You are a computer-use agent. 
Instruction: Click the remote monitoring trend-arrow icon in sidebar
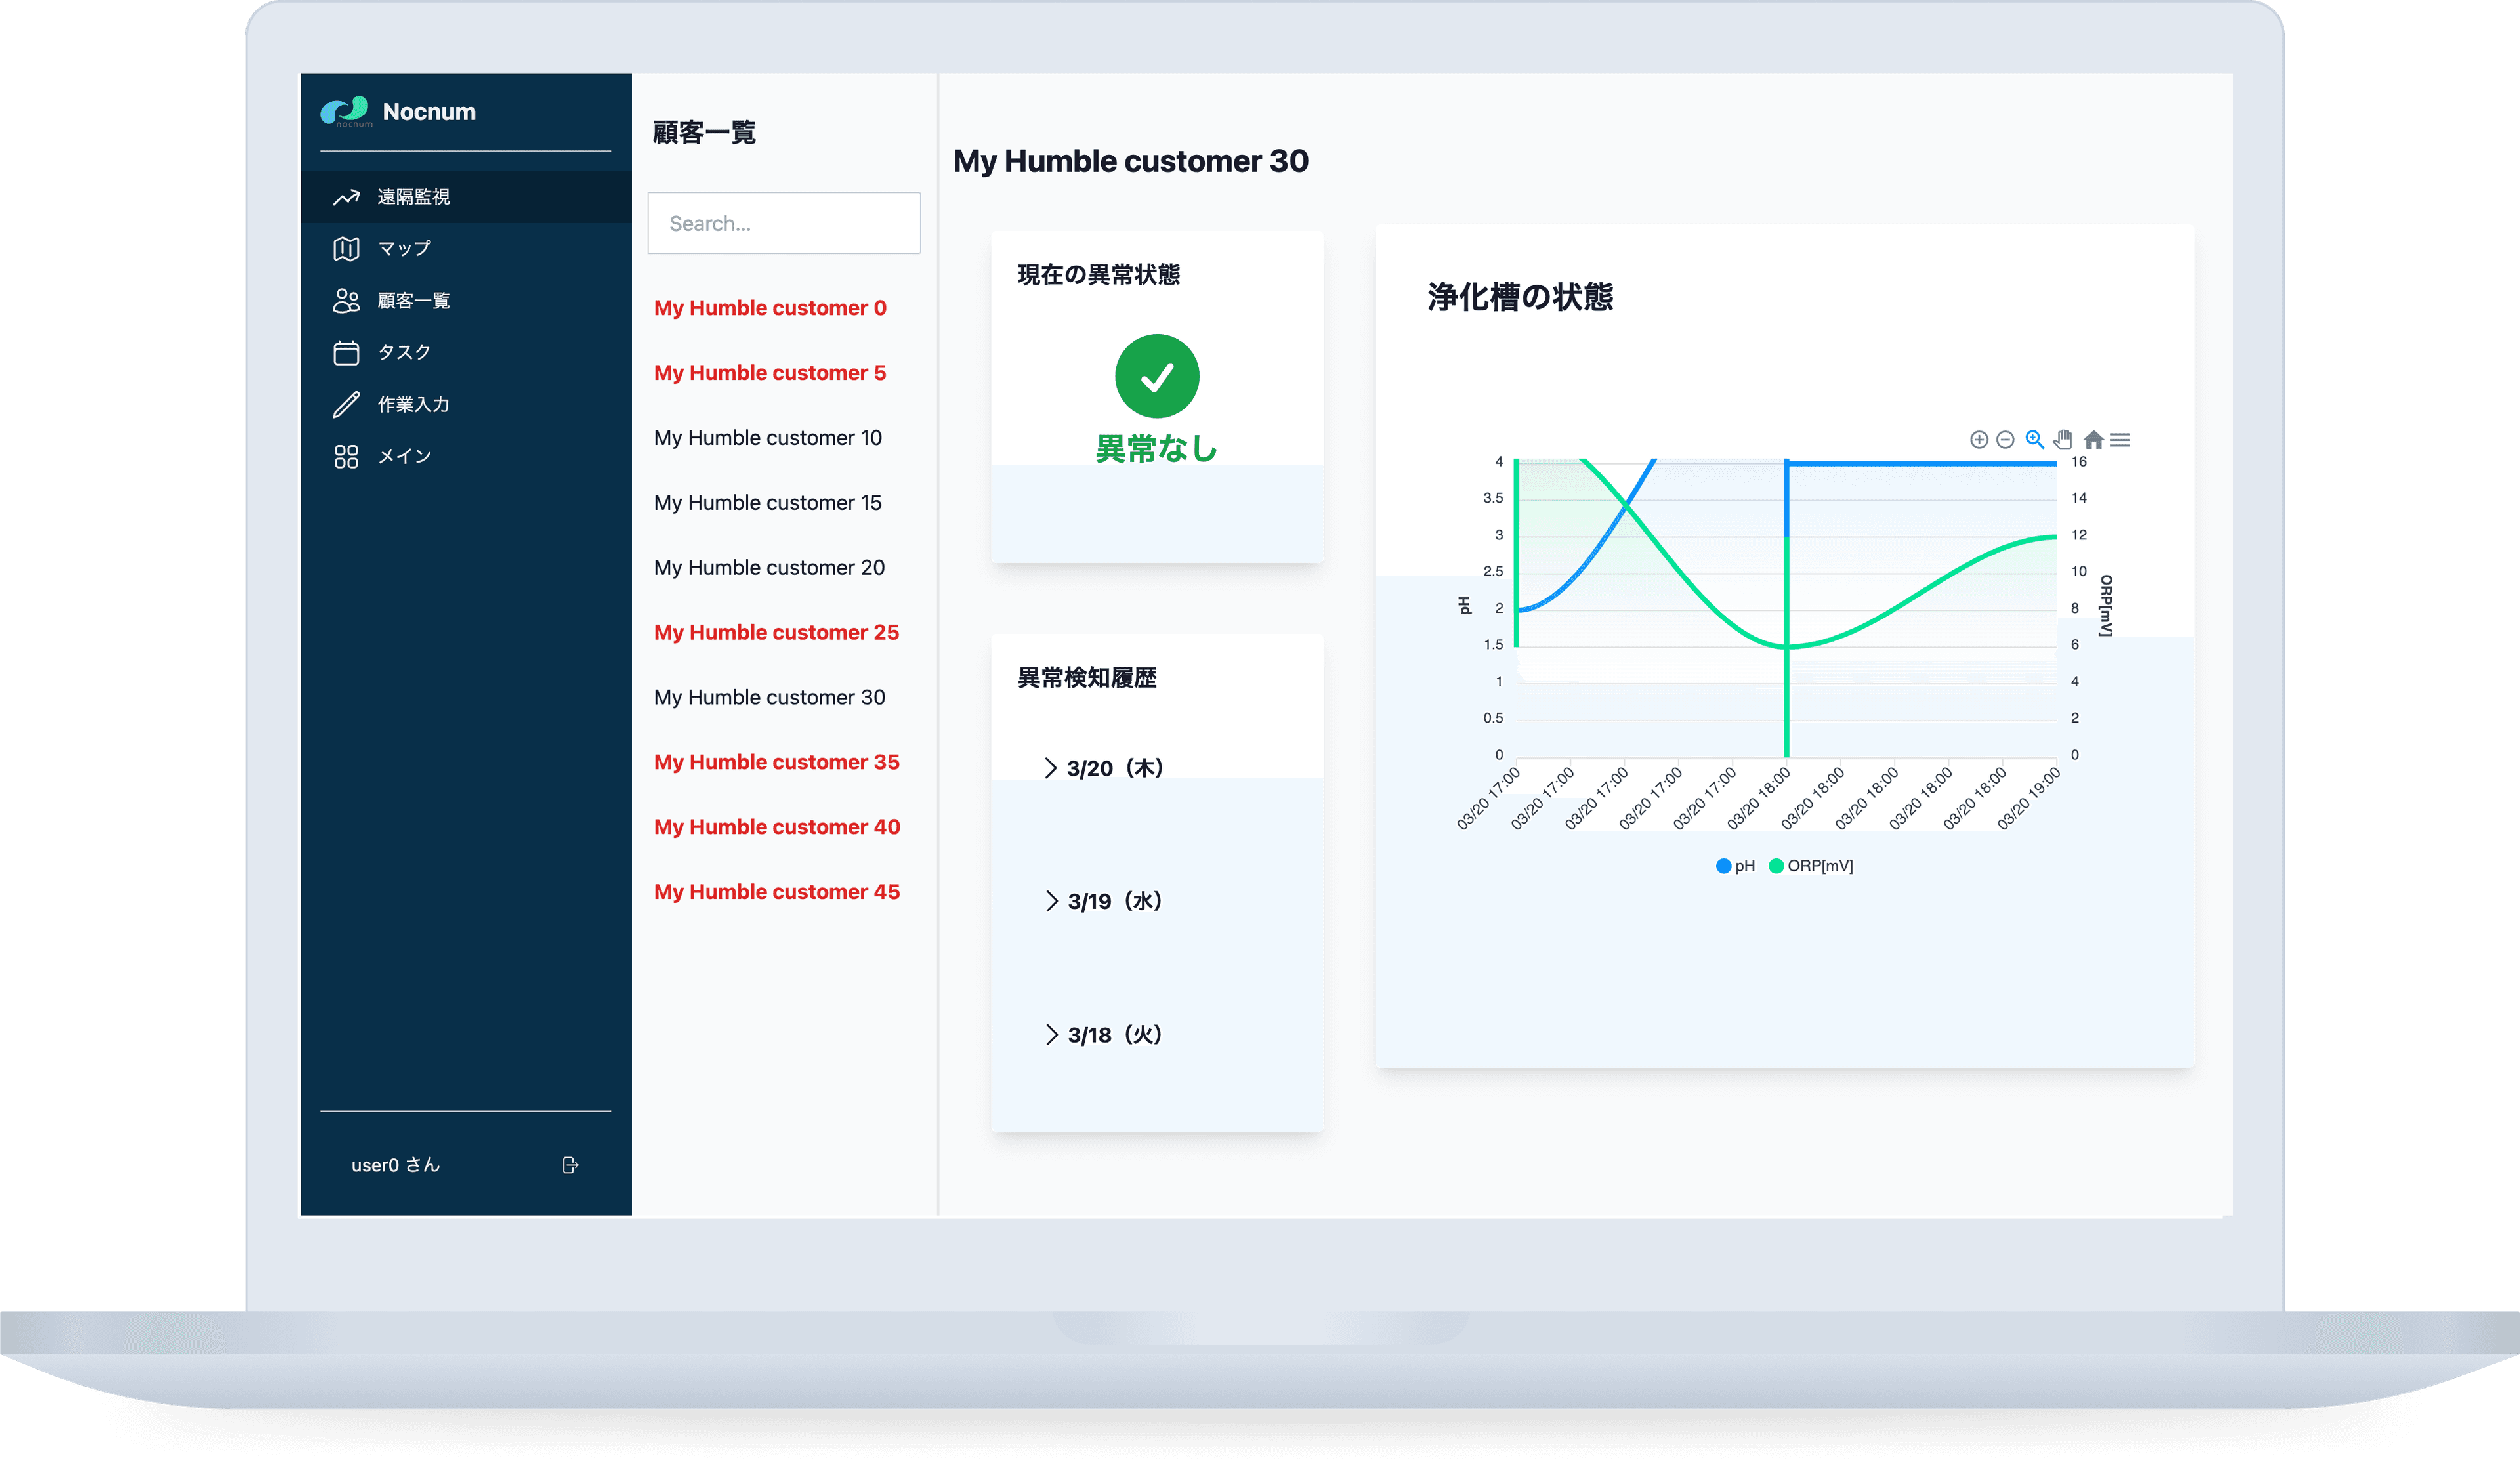(346, 197)
